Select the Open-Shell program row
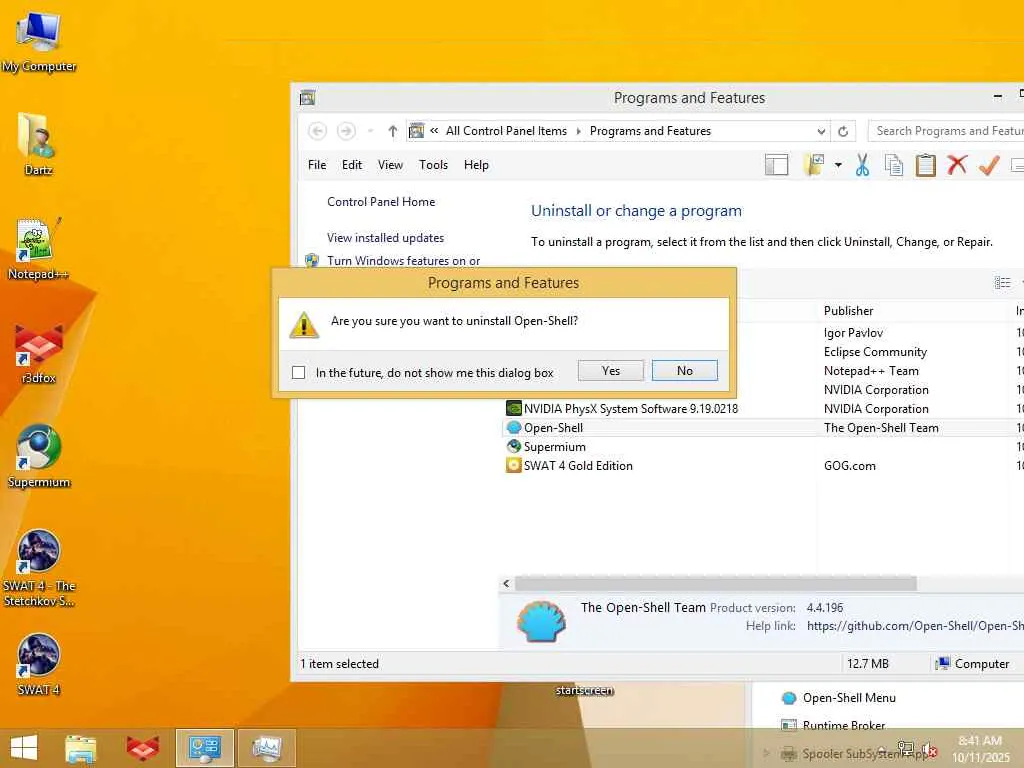The image size is (1024, 768). tap(763, 428)
